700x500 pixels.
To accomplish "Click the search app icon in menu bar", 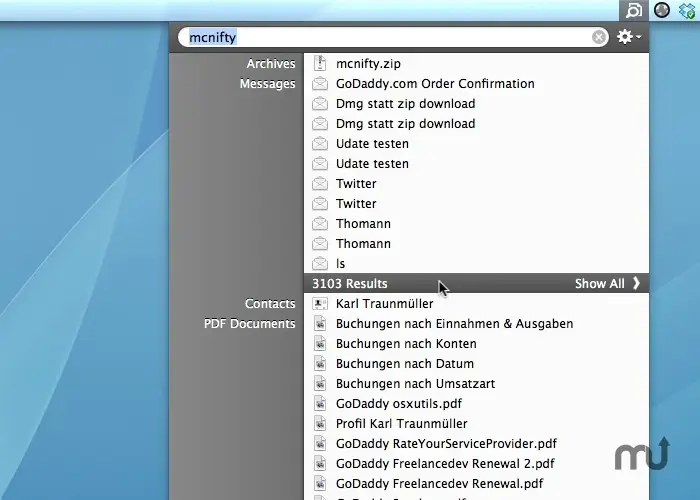I will 633,10.
